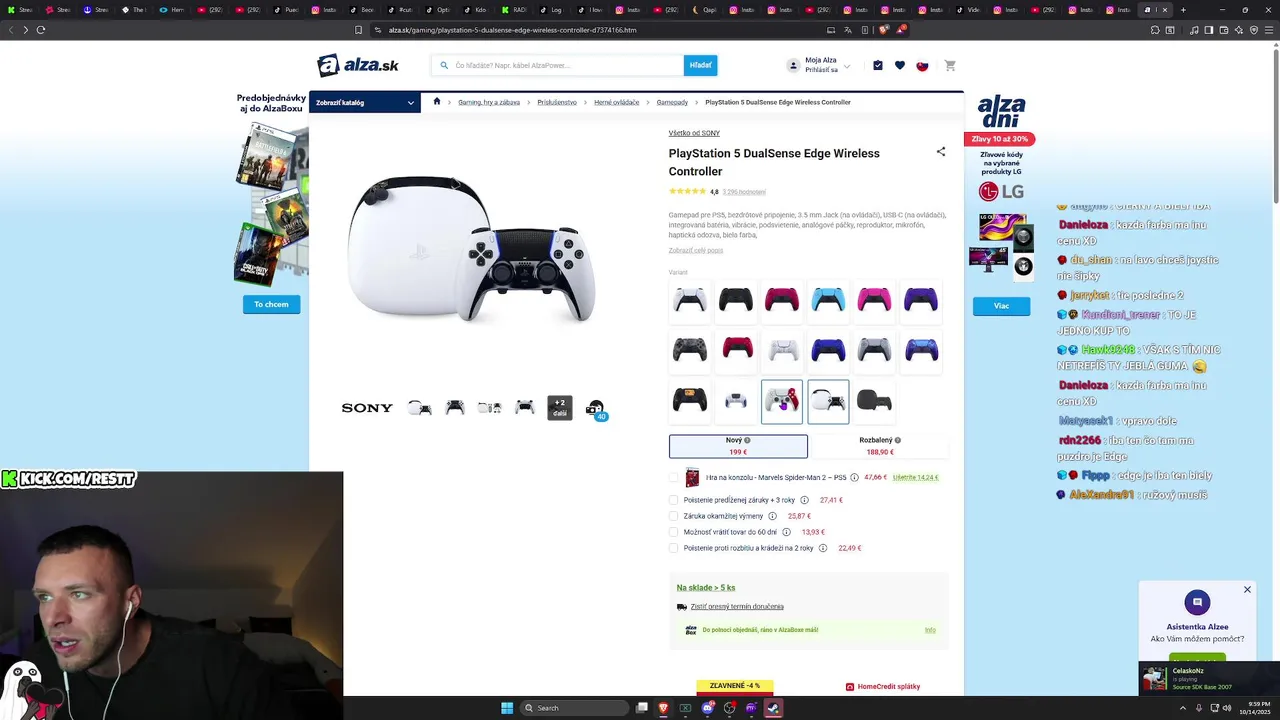Expand Zobraziť katalóg dropdown
The image size is (1280, 720).
pos(365,102)
